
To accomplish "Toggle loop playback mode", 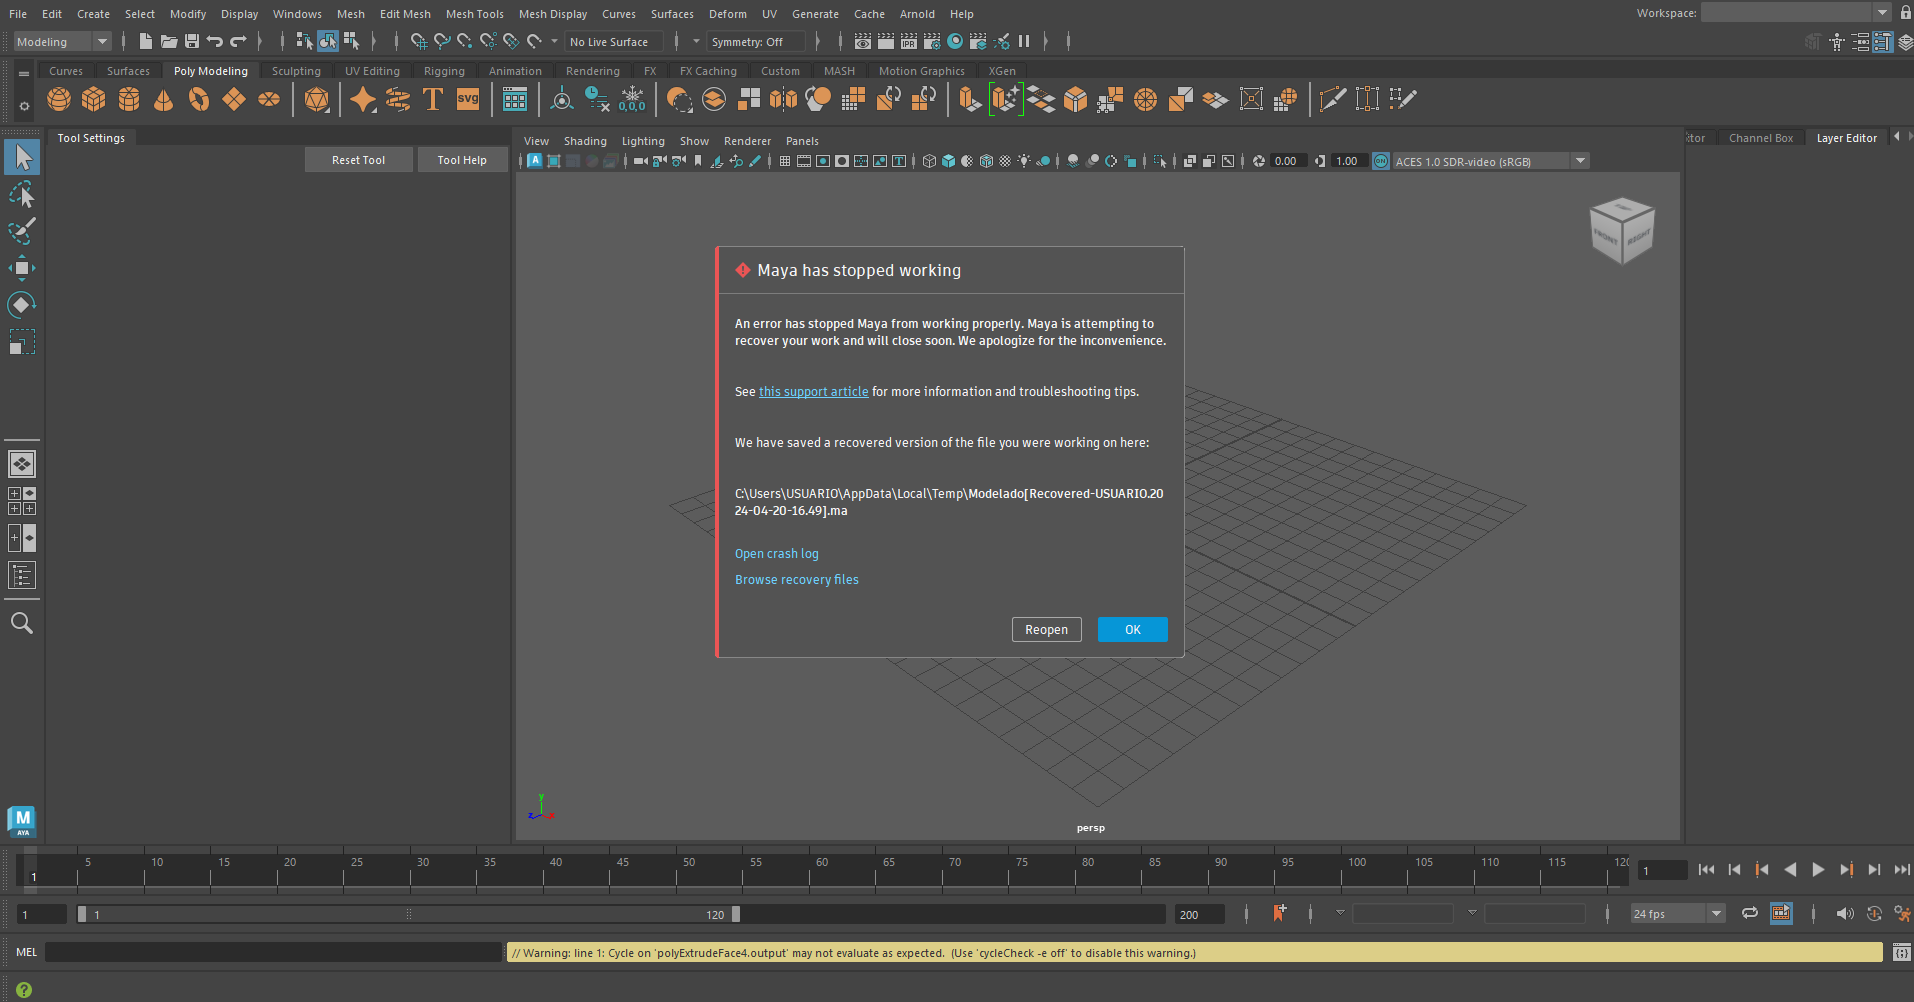I will pos(1749,913).
